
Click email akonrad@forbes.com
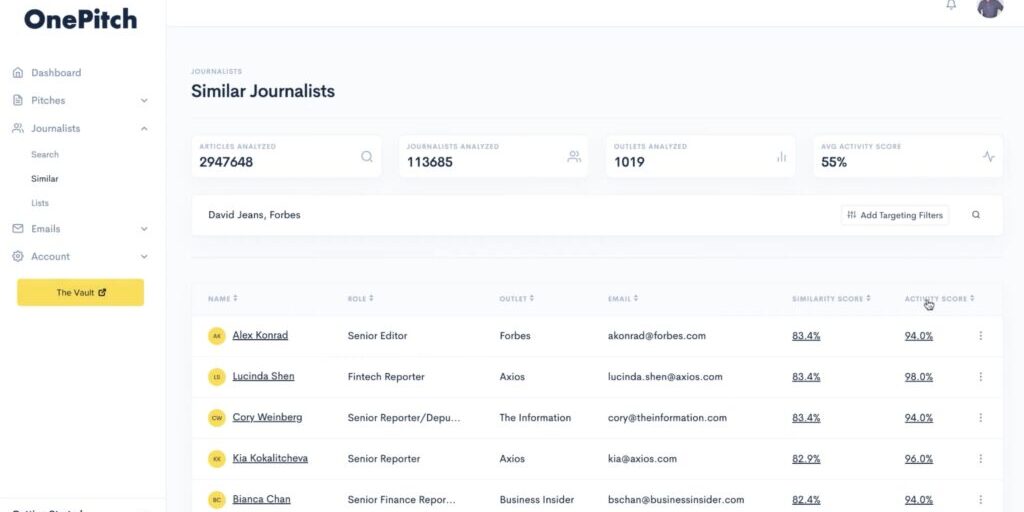pyautogui.click(x=656, y=336)
